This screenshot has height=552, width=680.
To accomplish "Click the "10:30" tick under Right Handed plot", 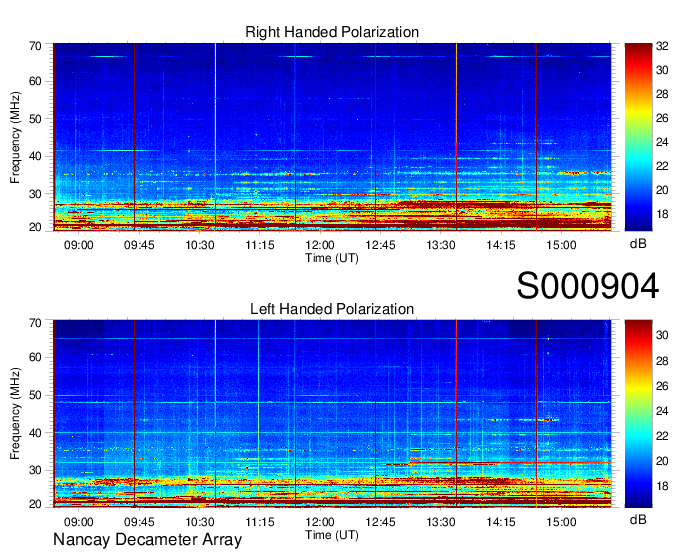I will [x=199, y=245].
